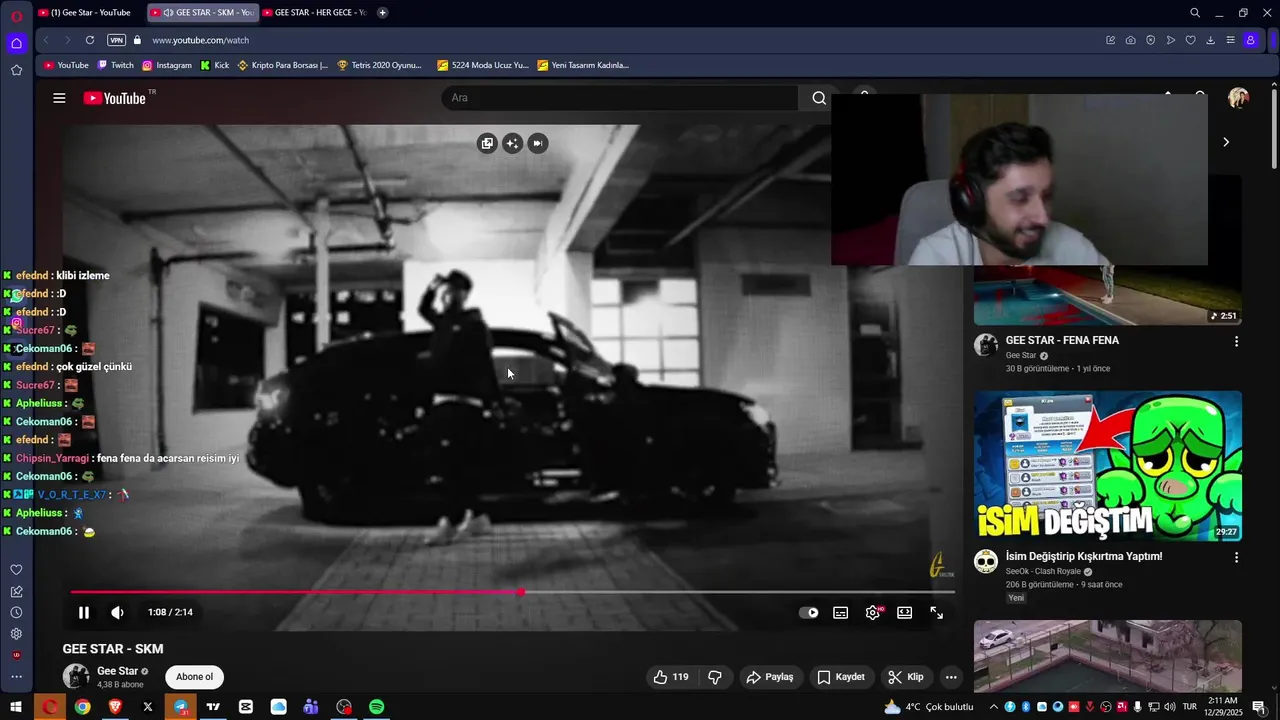Screen dimensions: 1280x720
Task: Open the Opera sidebar heart icon
Action: pyautogui.click(x=16, y=570)
